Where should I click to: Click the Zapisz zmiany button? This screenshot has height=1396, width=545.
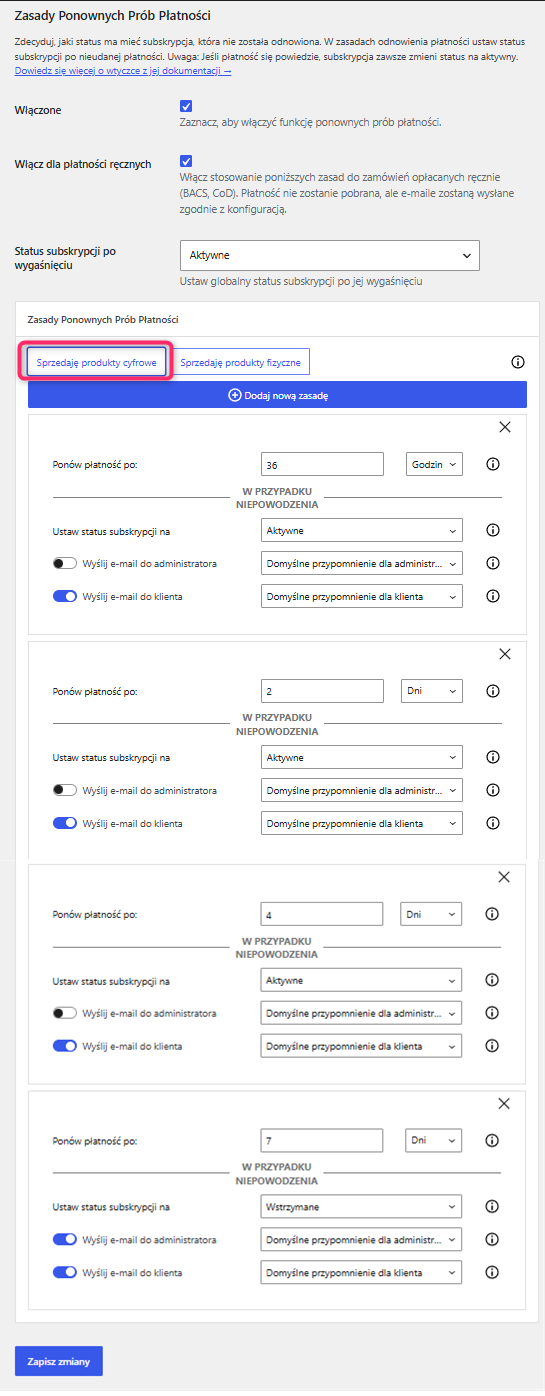(59, 1361)
